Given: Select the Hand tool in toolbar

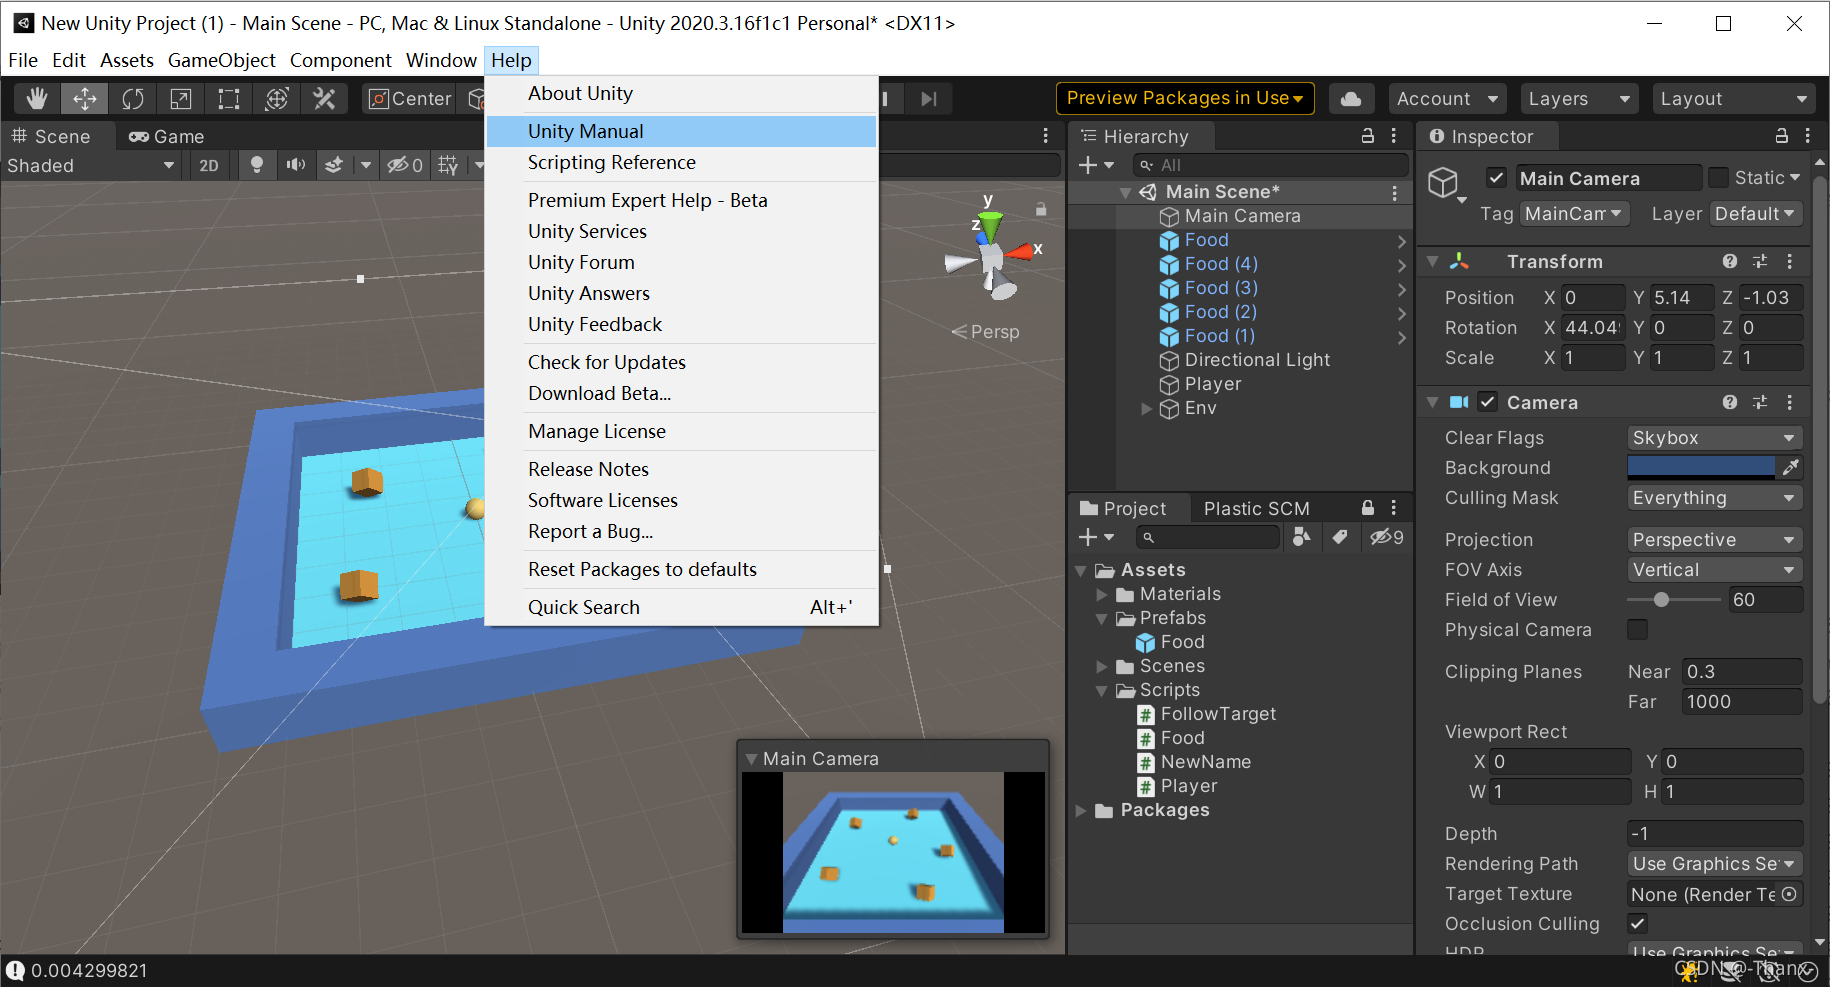Looking at the screenshot, I should [37, 98].
